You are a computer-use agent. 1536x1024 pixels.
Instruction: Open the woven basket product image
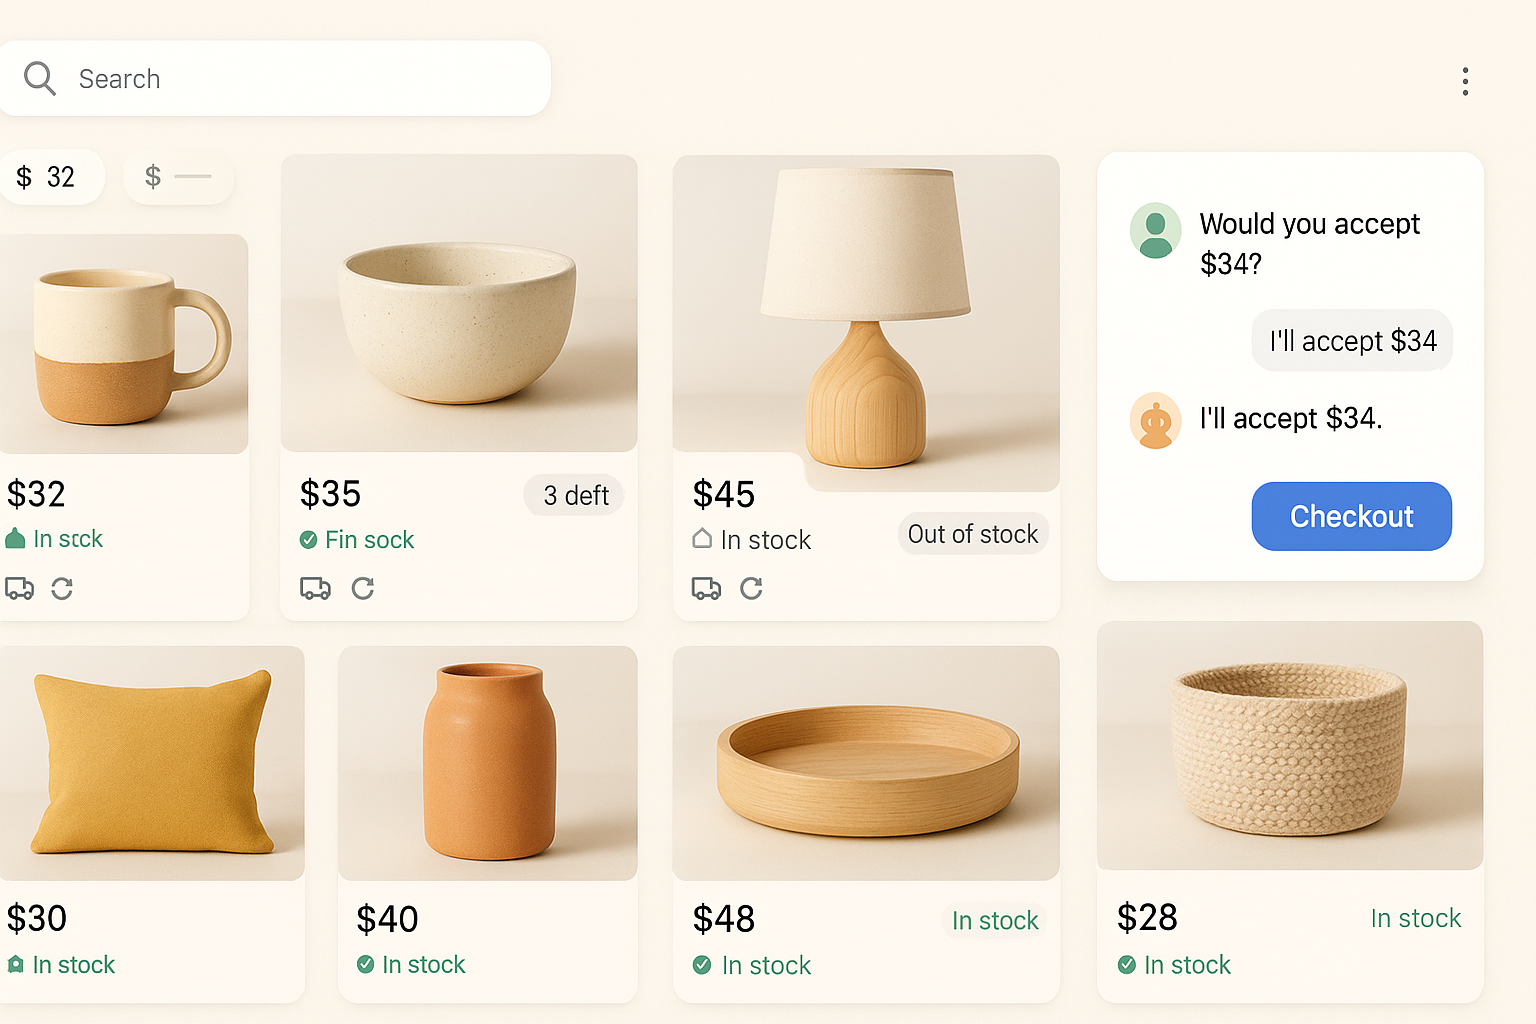pyautogui.click(x=1290, y=746)
